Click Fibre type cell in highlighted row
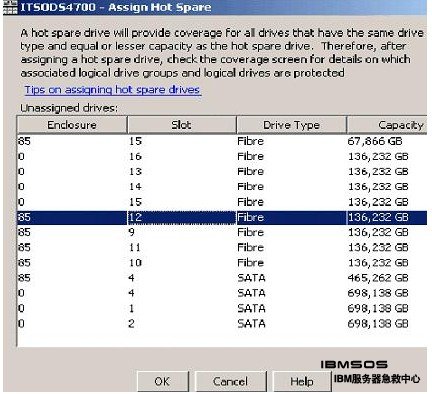 click(x=291, y=217)
